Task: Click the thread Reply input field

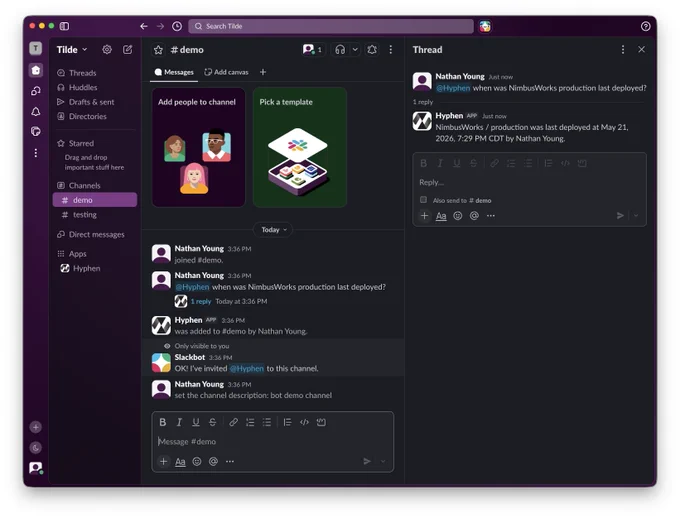Action: (x=530, y=182)
